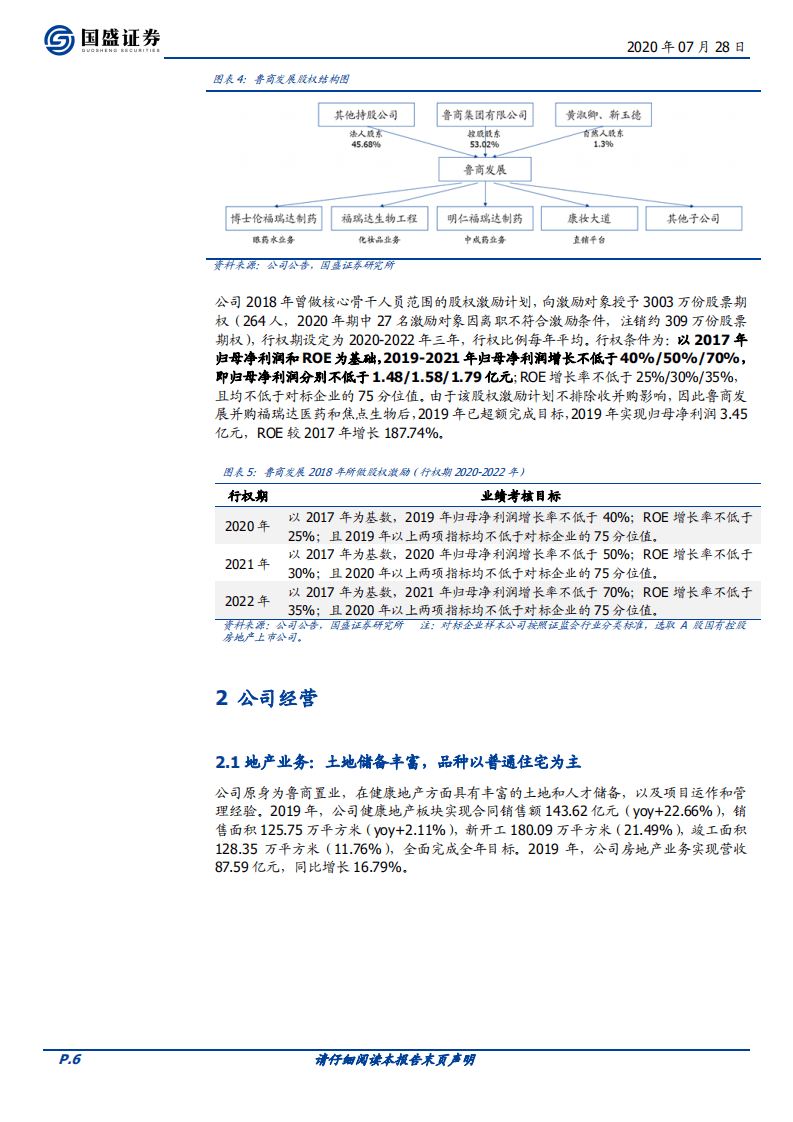The width and height of the screenshot is (793, 1122).
Task: Click the 直销平台 label
Action: [589, 240]
